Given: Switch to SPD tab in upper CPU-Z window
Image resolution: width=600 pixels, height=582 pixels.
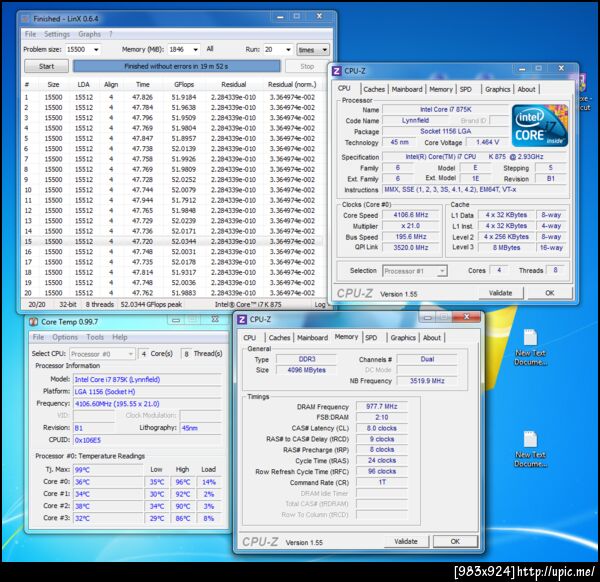Looking at the screenshot, I should tap(466, 89).
